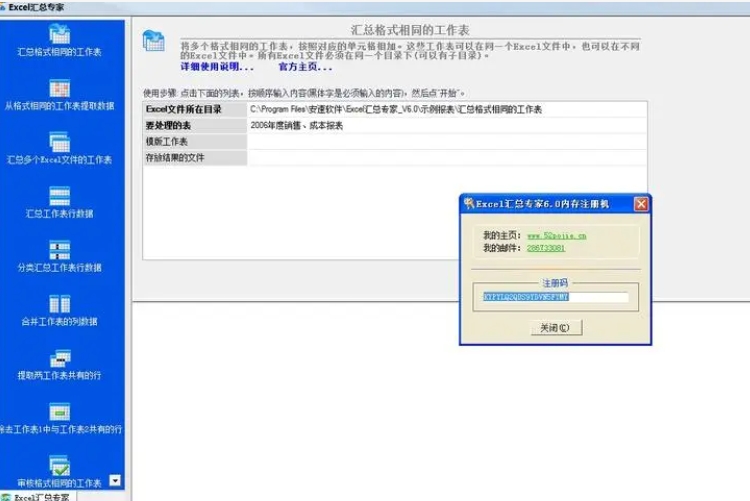Click the 286733081 mail link
Viewport: 750px width, 501px height.
pyautogui.click(x=546, y=248)
